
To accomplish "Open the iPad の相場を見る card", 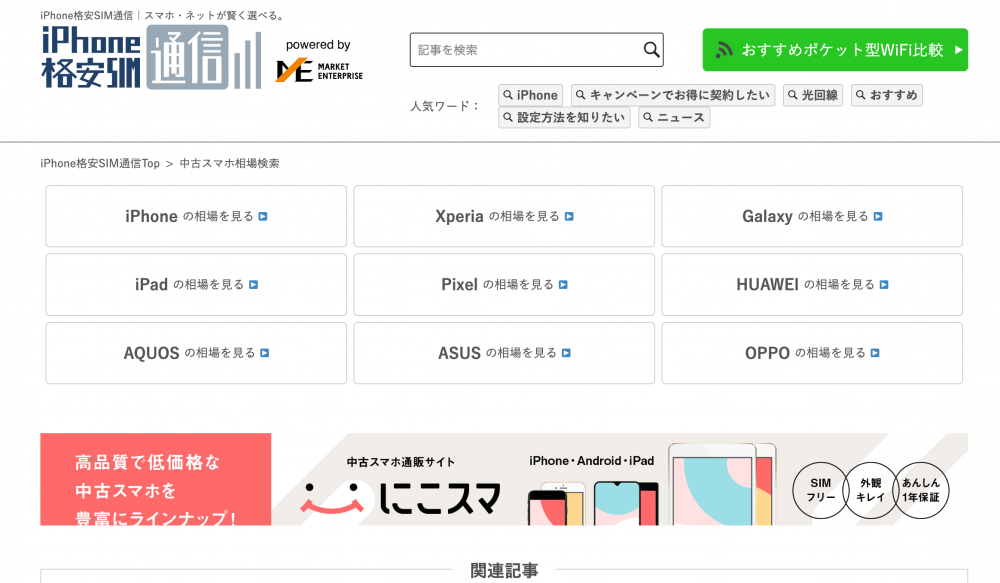I will coord(196,284).
